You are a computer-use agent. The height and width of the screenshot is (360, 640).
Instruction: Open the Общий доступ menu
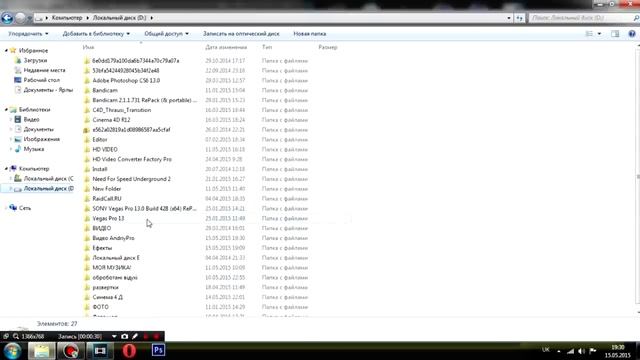coord(167,34)
